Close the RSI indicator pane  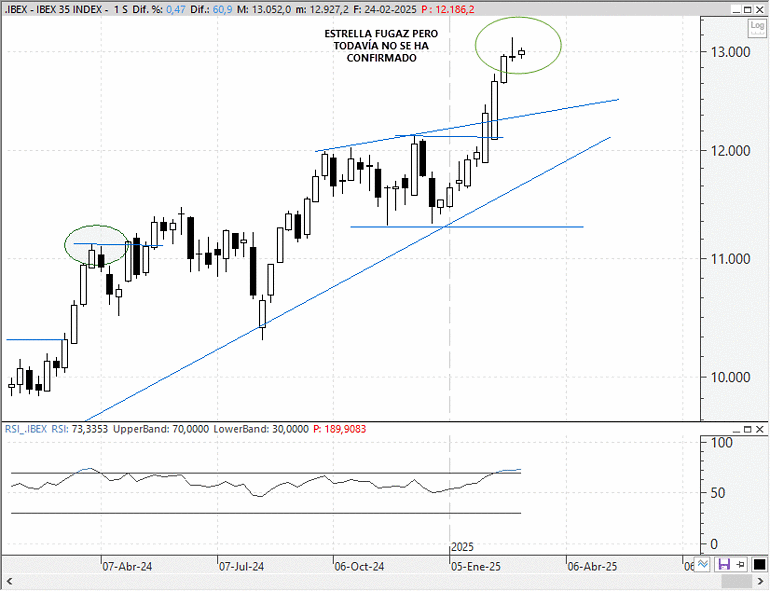(760, 429)
